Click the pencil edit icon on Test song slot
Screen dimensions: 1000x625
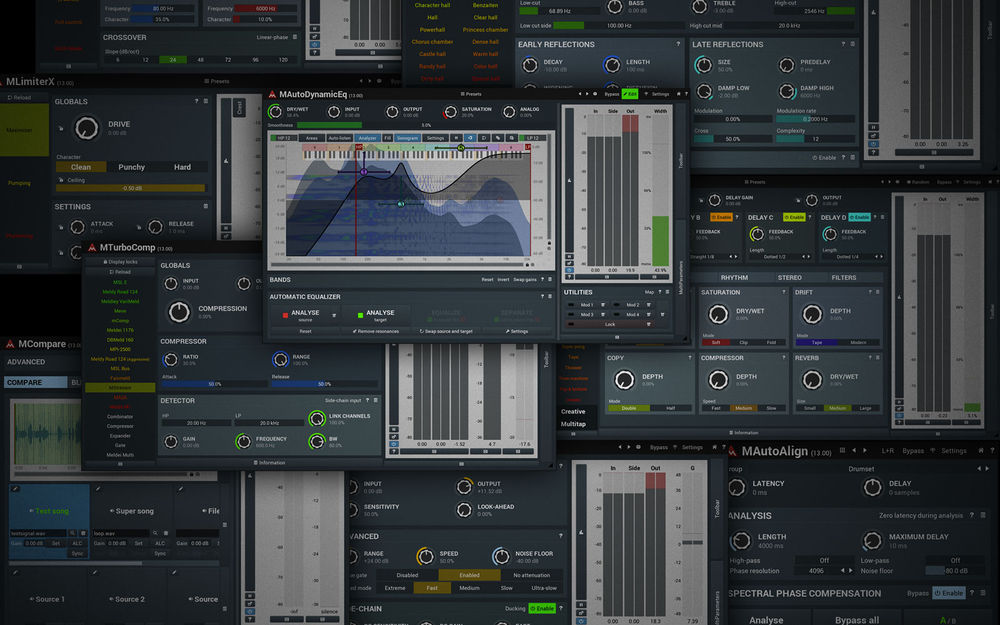click(15, 489)
